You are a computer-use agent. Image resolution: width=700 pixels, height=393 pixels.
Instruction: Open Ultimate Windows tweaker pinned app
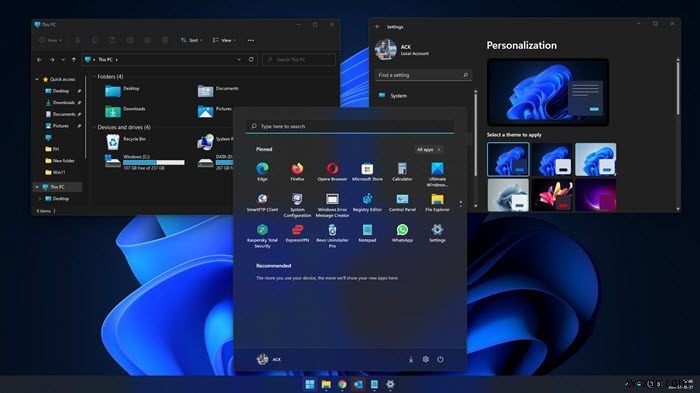tap(437, 174)
